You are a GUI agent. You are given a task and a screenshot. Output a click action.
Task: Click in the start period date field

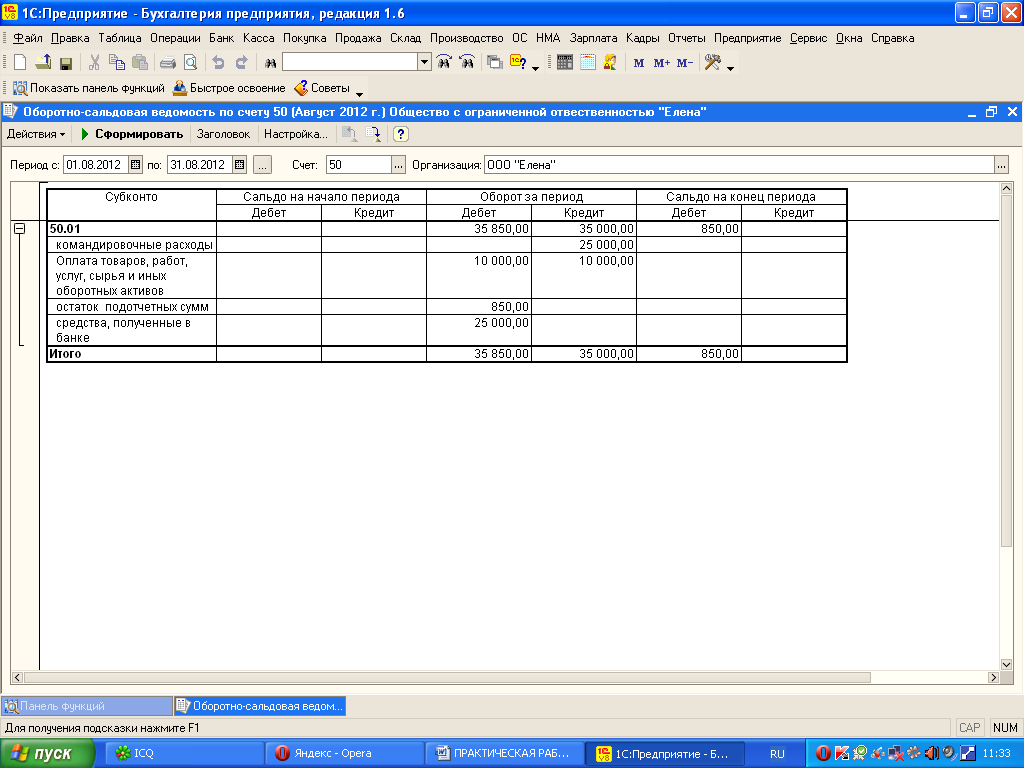coord(96,165)
